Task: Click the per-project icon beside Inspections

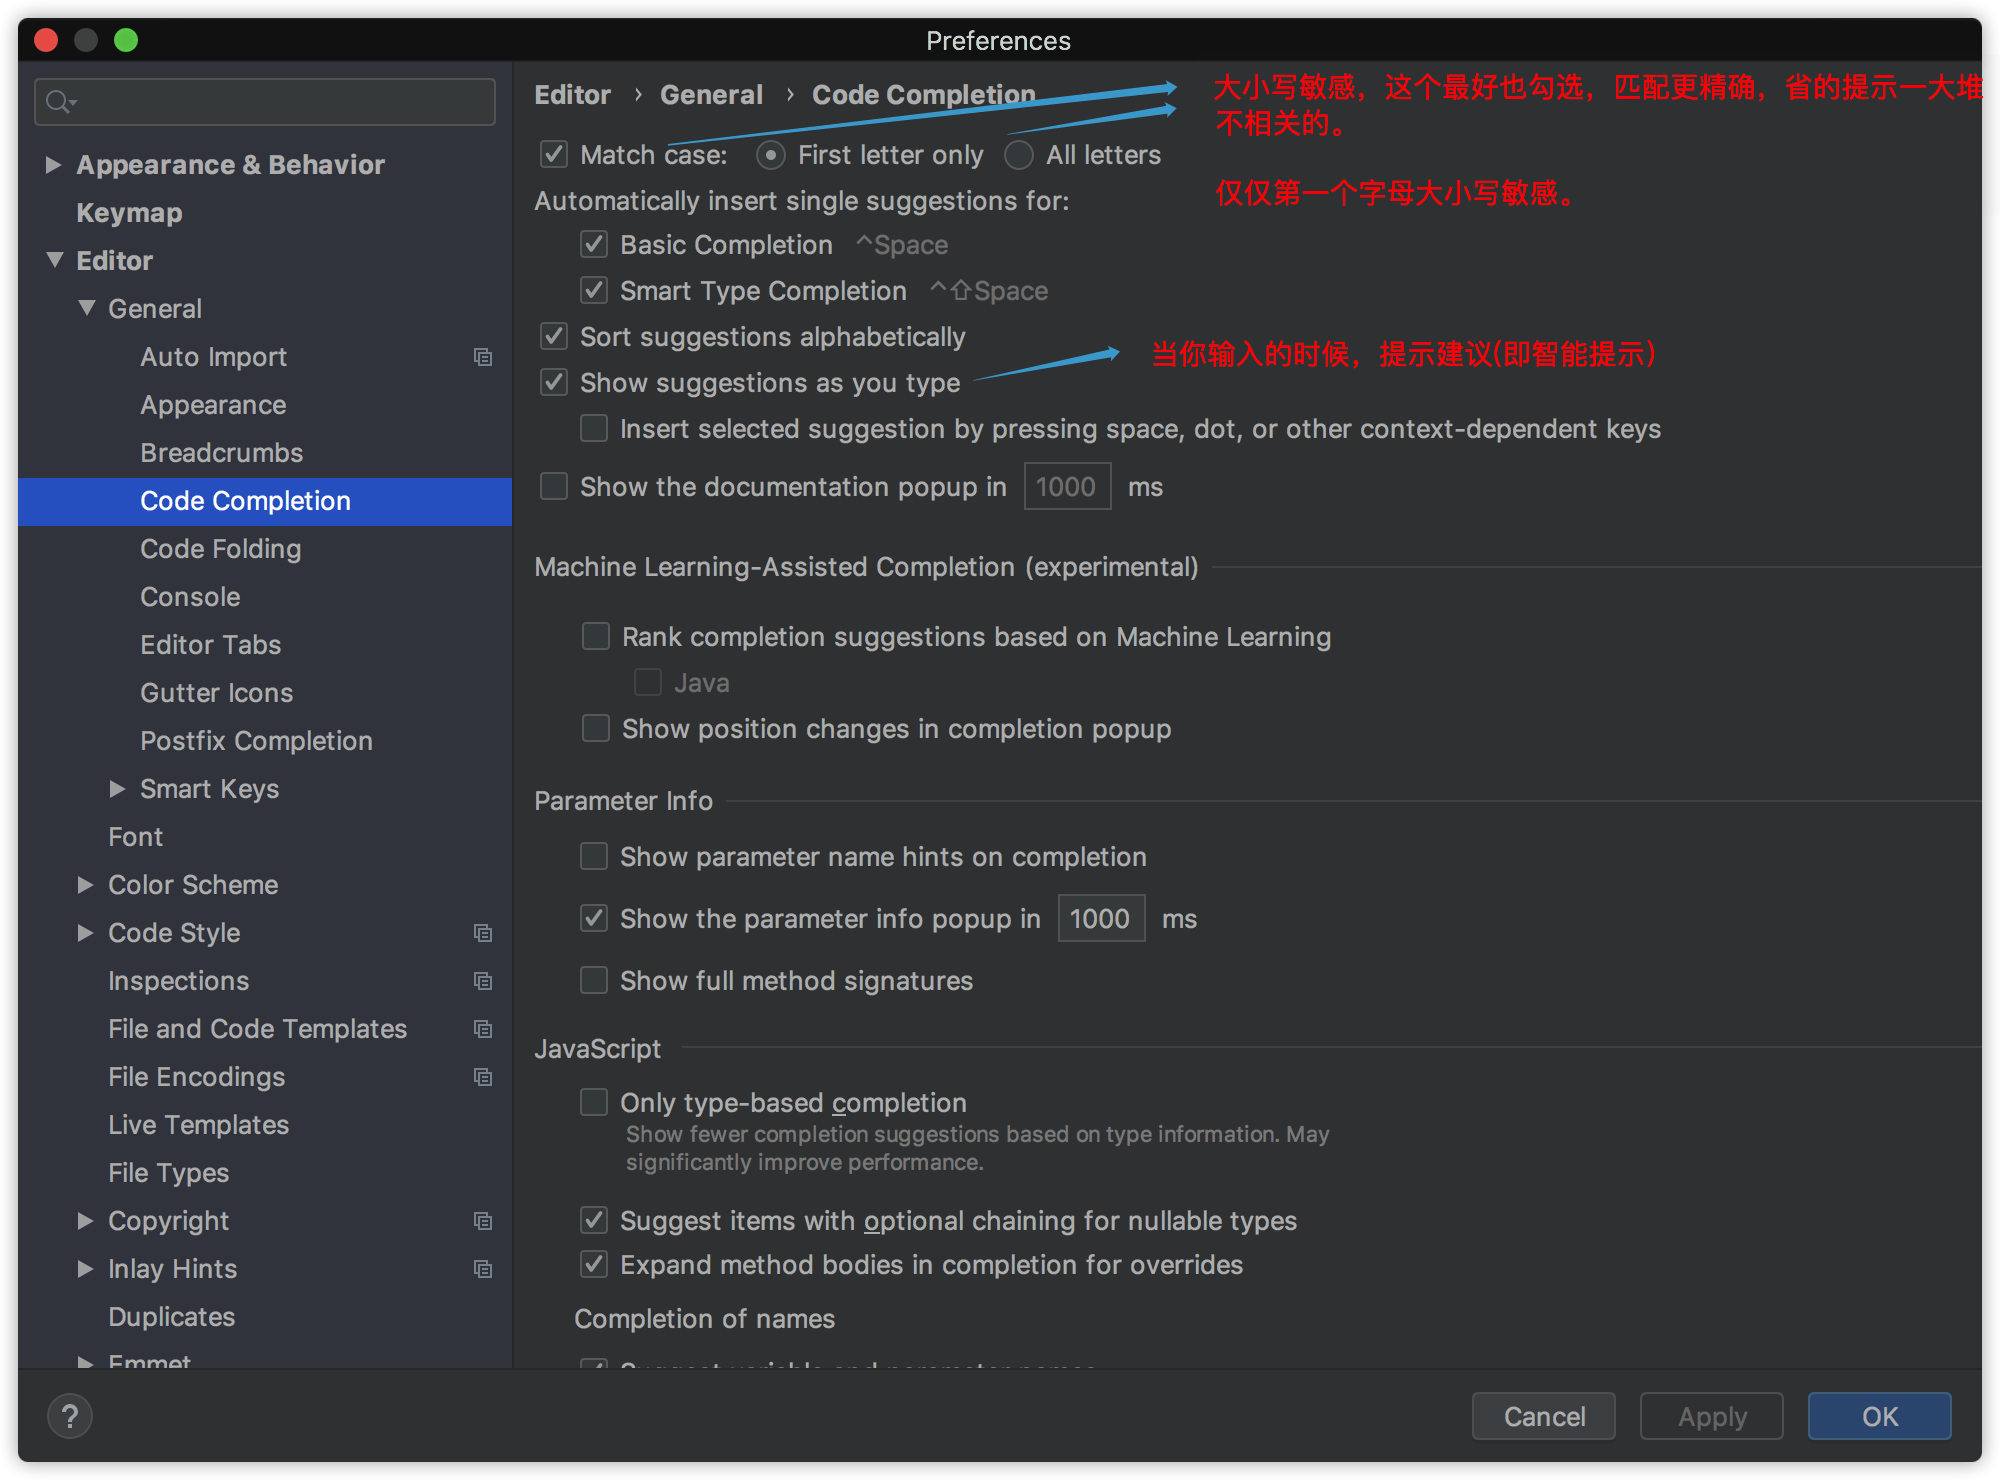Action: tap(483, 981)
